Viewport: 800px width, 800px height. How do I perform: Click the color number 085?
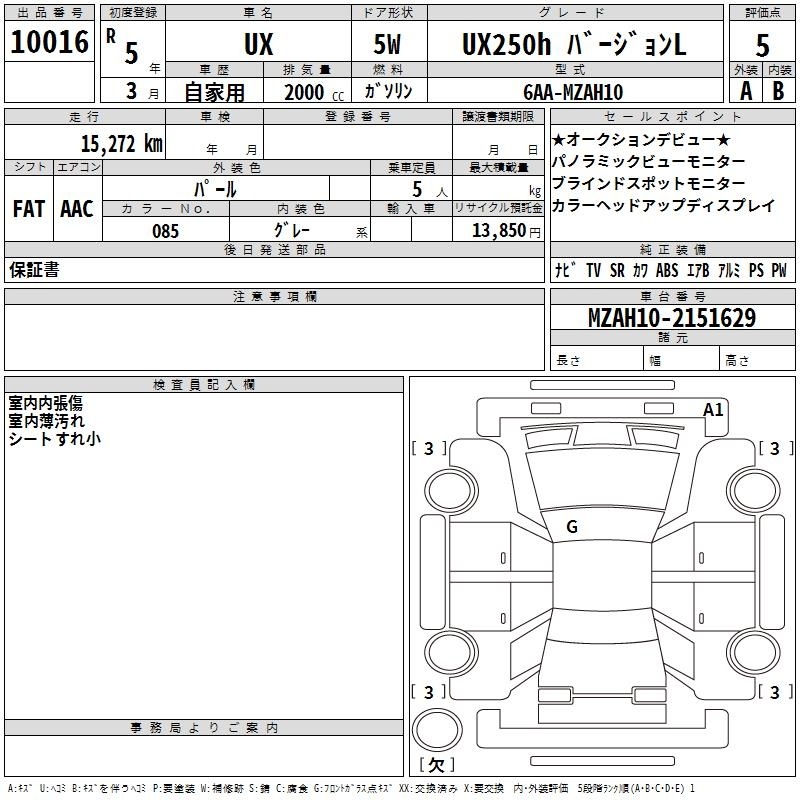(165, 231)
